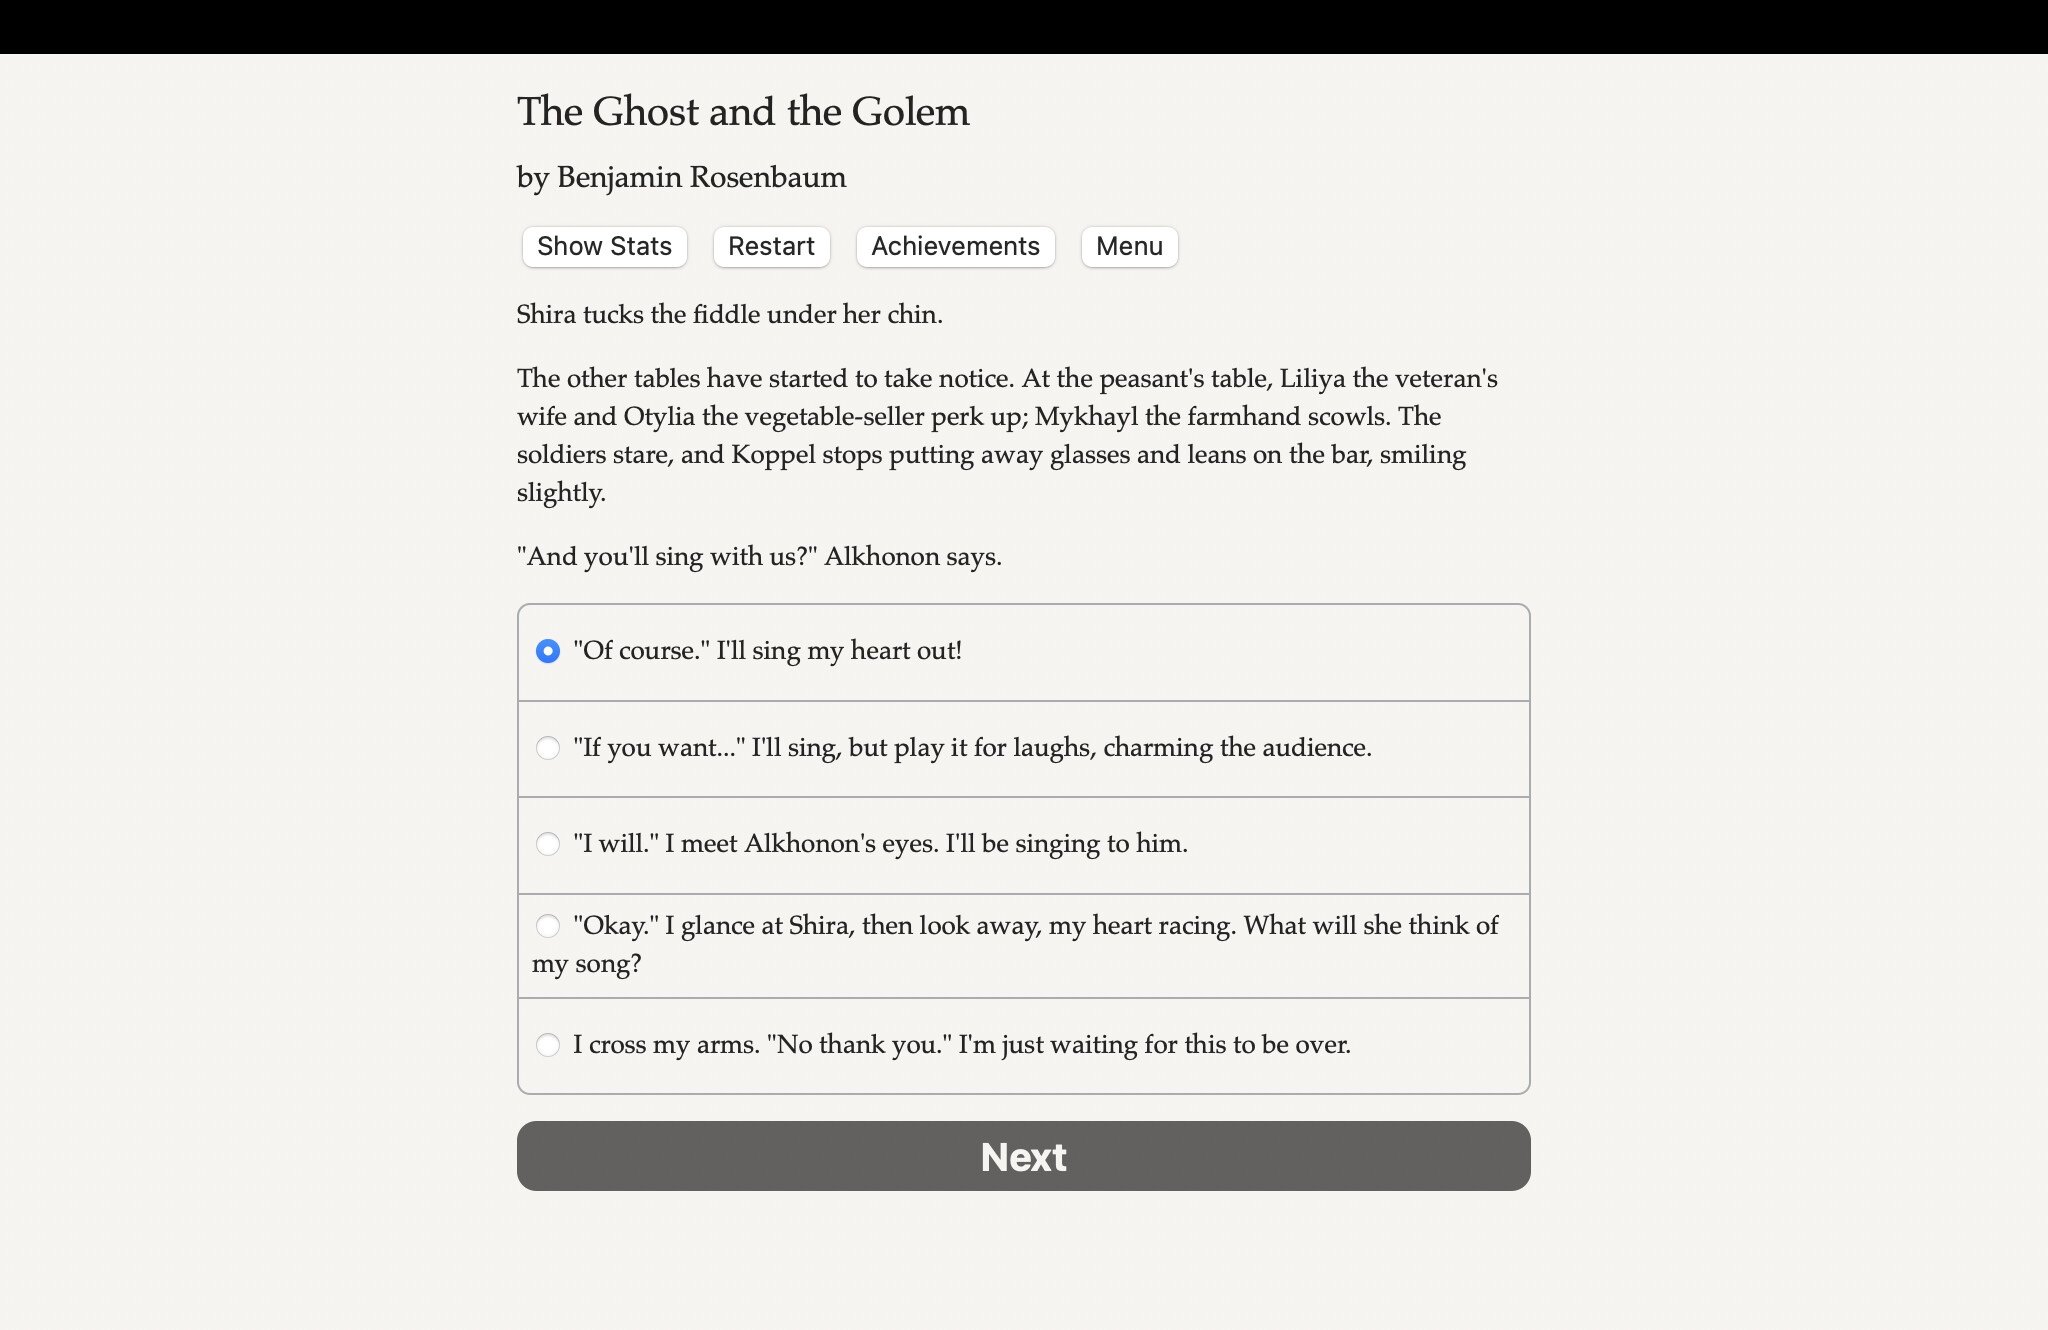The image size is (2048, 1330).
Task: Click the Achievements button label text
Action: (x=954, y=246)
